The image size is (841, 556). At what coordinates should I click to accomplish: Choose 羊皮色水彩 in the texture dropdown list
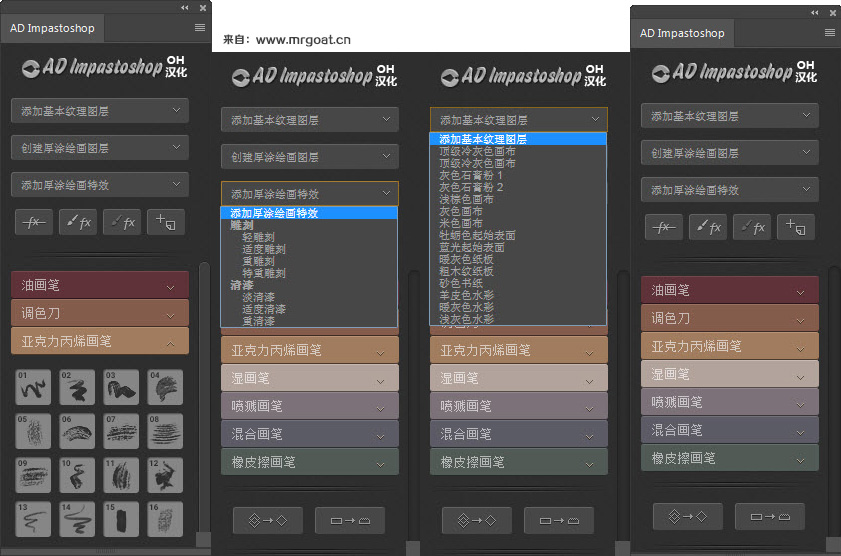click(467, 295)
